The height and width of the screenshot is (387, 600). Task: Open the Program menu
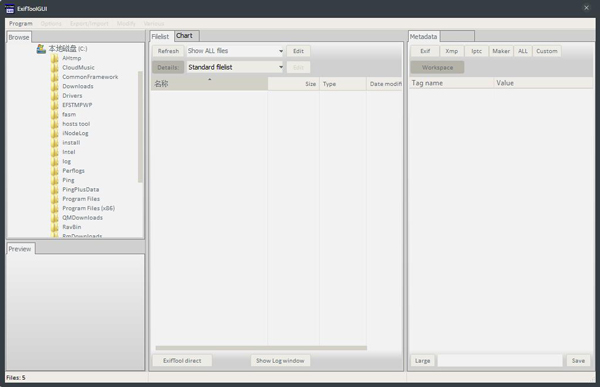(x=21, y=23)
